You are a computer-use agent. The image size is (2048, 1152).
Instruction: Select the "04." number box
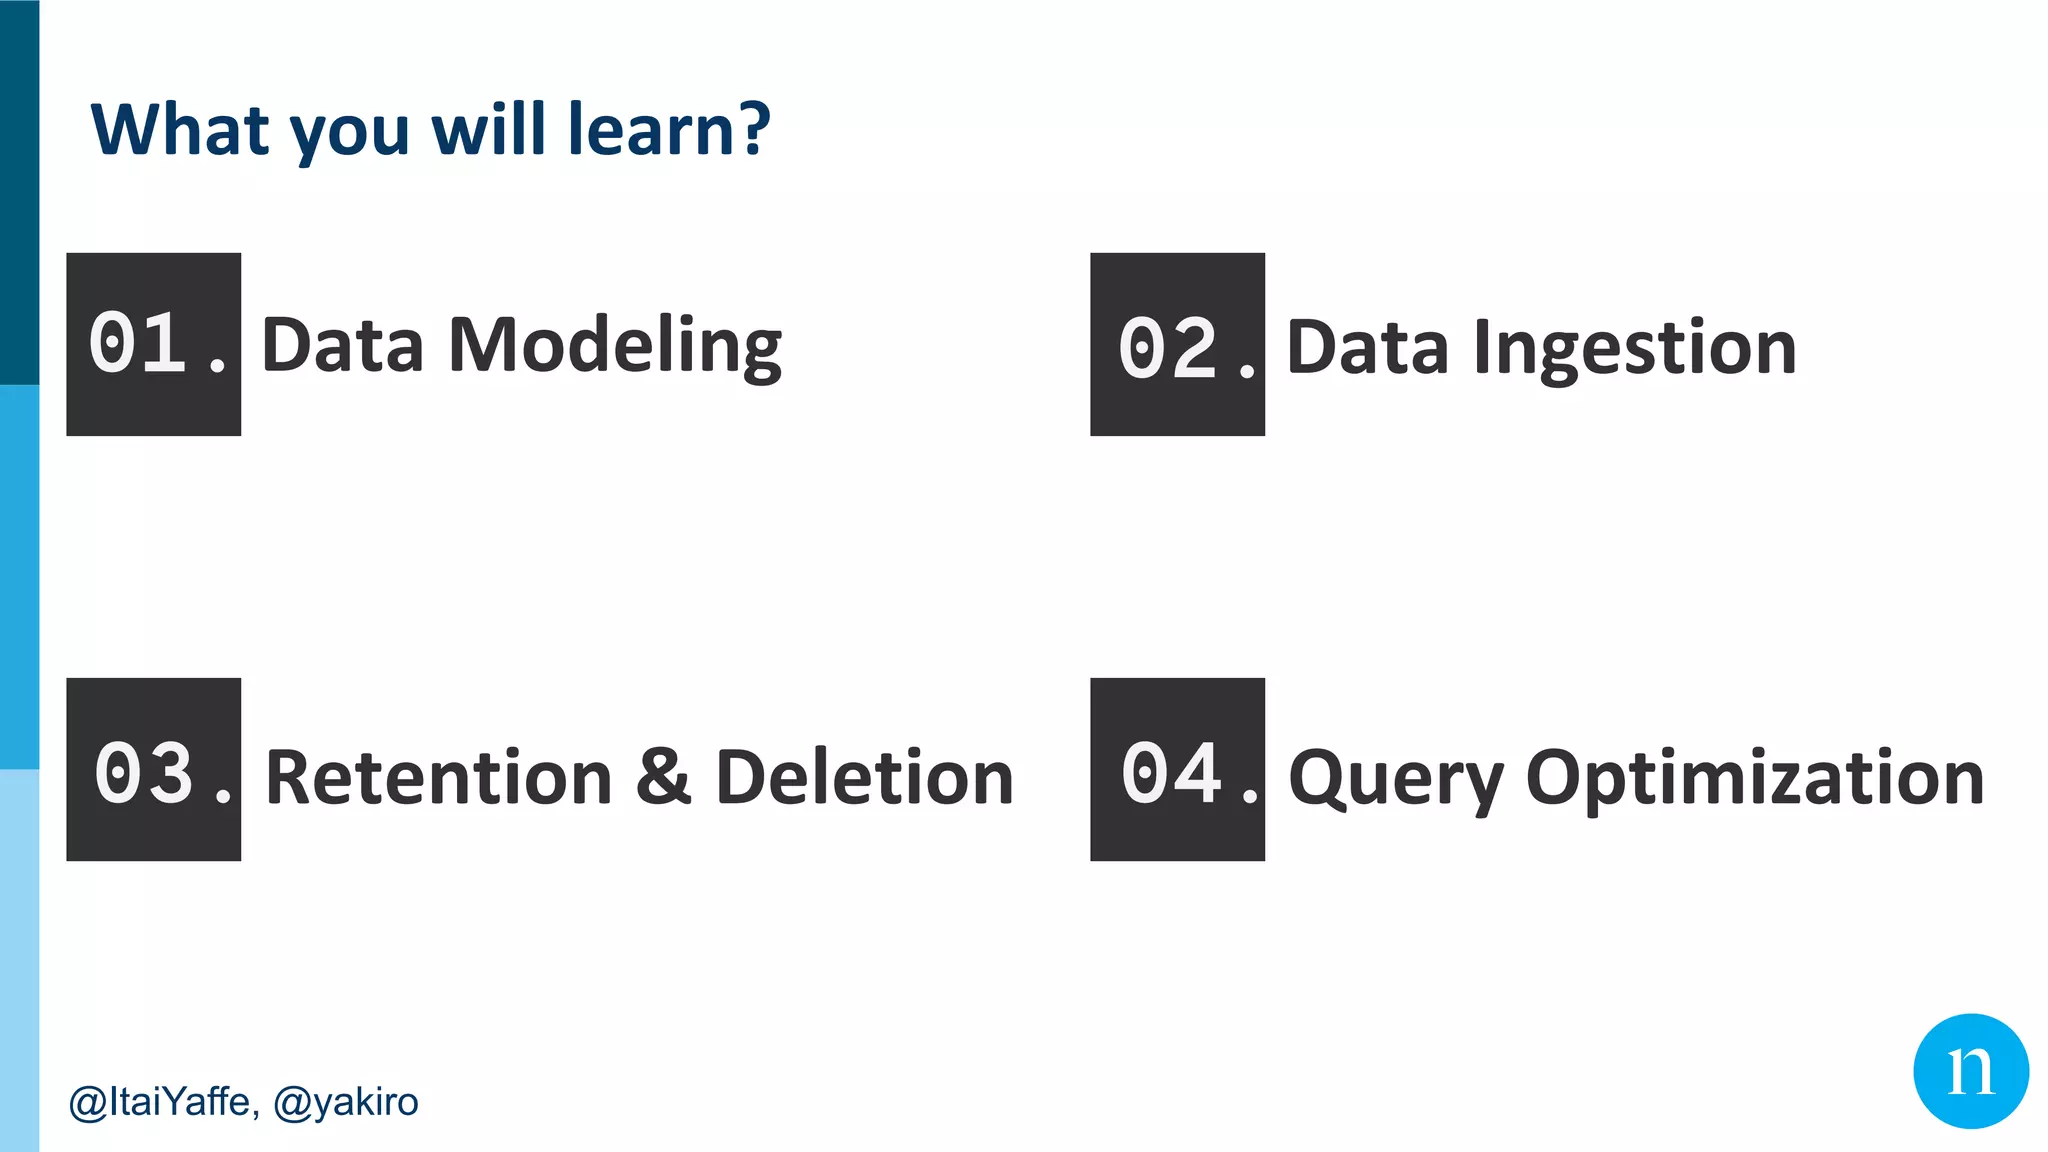pos(1177,769)
